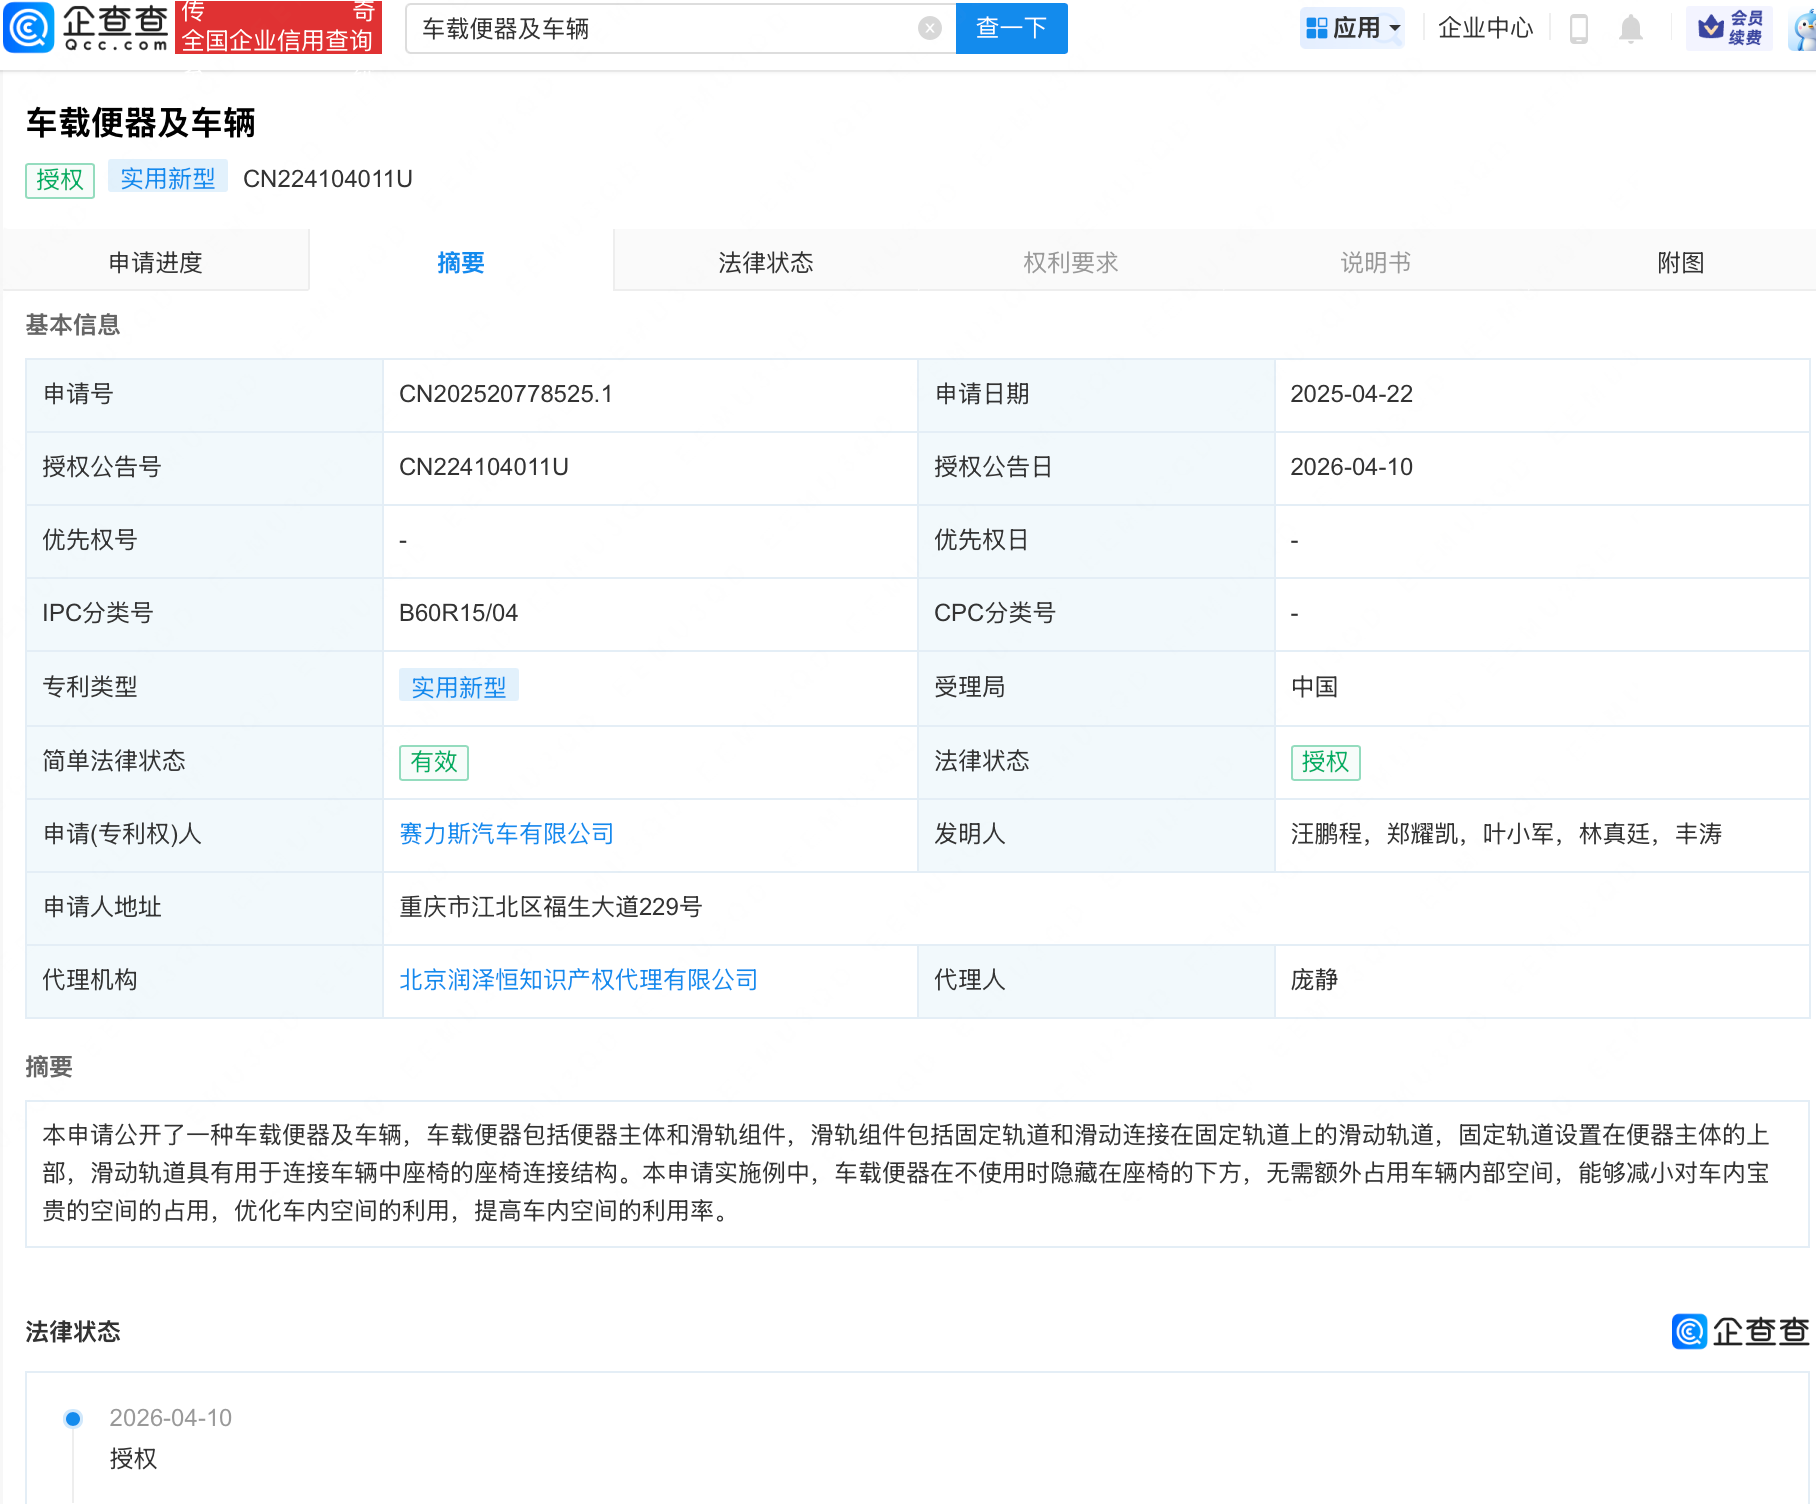The height and width of the screenshot is (1504, 1816).
Task: Switch to the 法律状态 tab
Action: [x=765, y=262]
